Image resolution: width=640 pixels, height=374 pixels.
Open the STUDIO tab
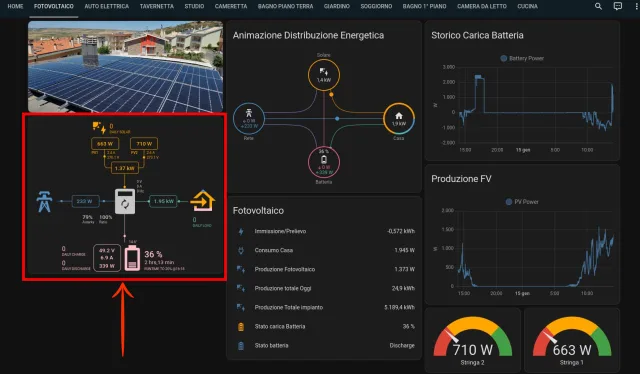tap(194, 6)
